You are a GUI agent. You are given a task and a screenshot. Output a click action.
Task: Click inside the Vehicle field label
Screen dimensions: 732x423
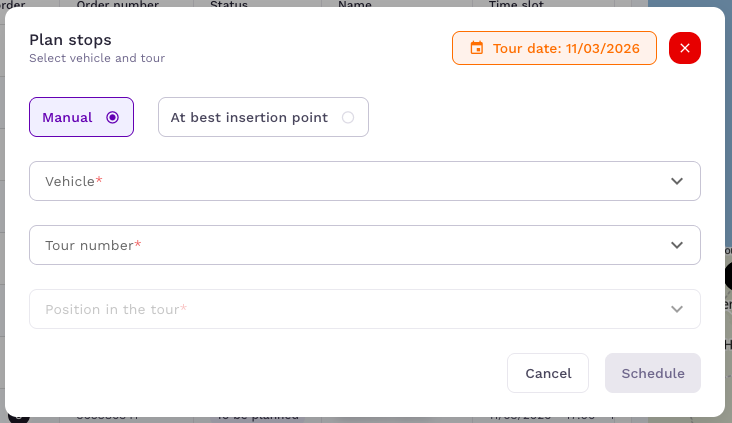tap(74, 181)
